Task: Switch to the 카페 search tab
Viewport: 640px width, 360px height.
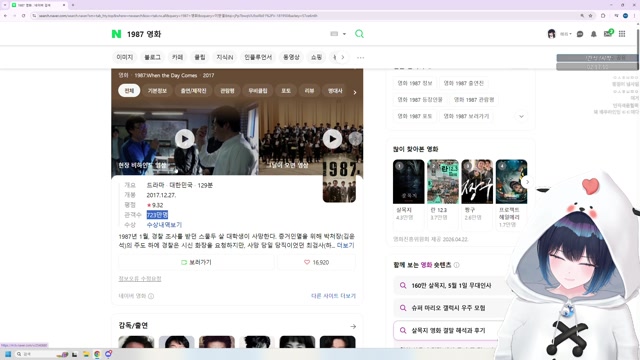Action: (x=177, y=57)
